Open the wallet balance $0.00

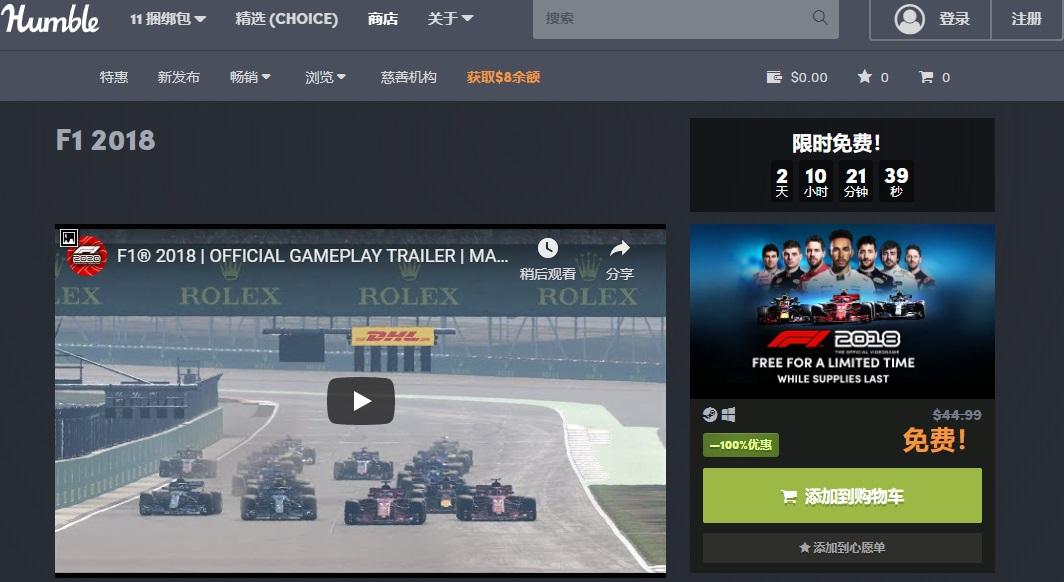[797, 77]
